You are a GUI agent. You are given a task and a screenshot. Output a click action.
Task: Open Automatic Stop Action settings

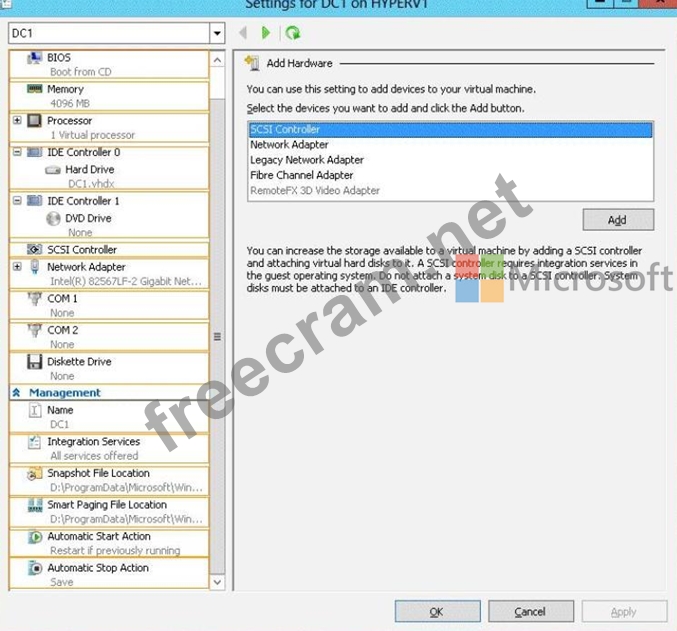[x=109, y=574]
